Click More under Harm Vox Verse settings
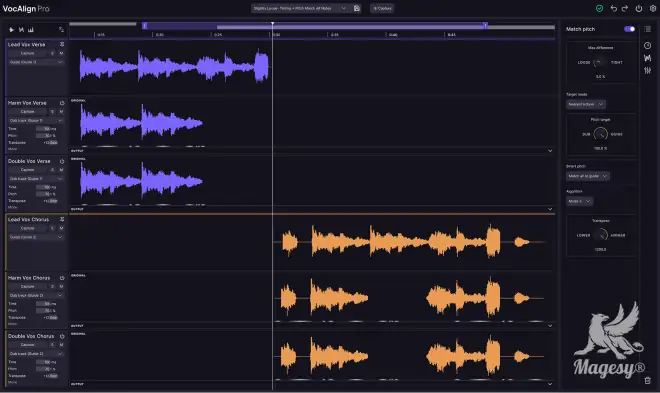Viewport: 660px width, 393px height. pos(13,149)
